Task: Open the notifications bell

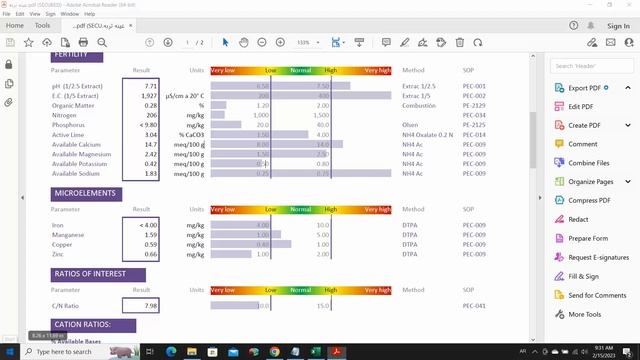Action: [x=591, y=25]
